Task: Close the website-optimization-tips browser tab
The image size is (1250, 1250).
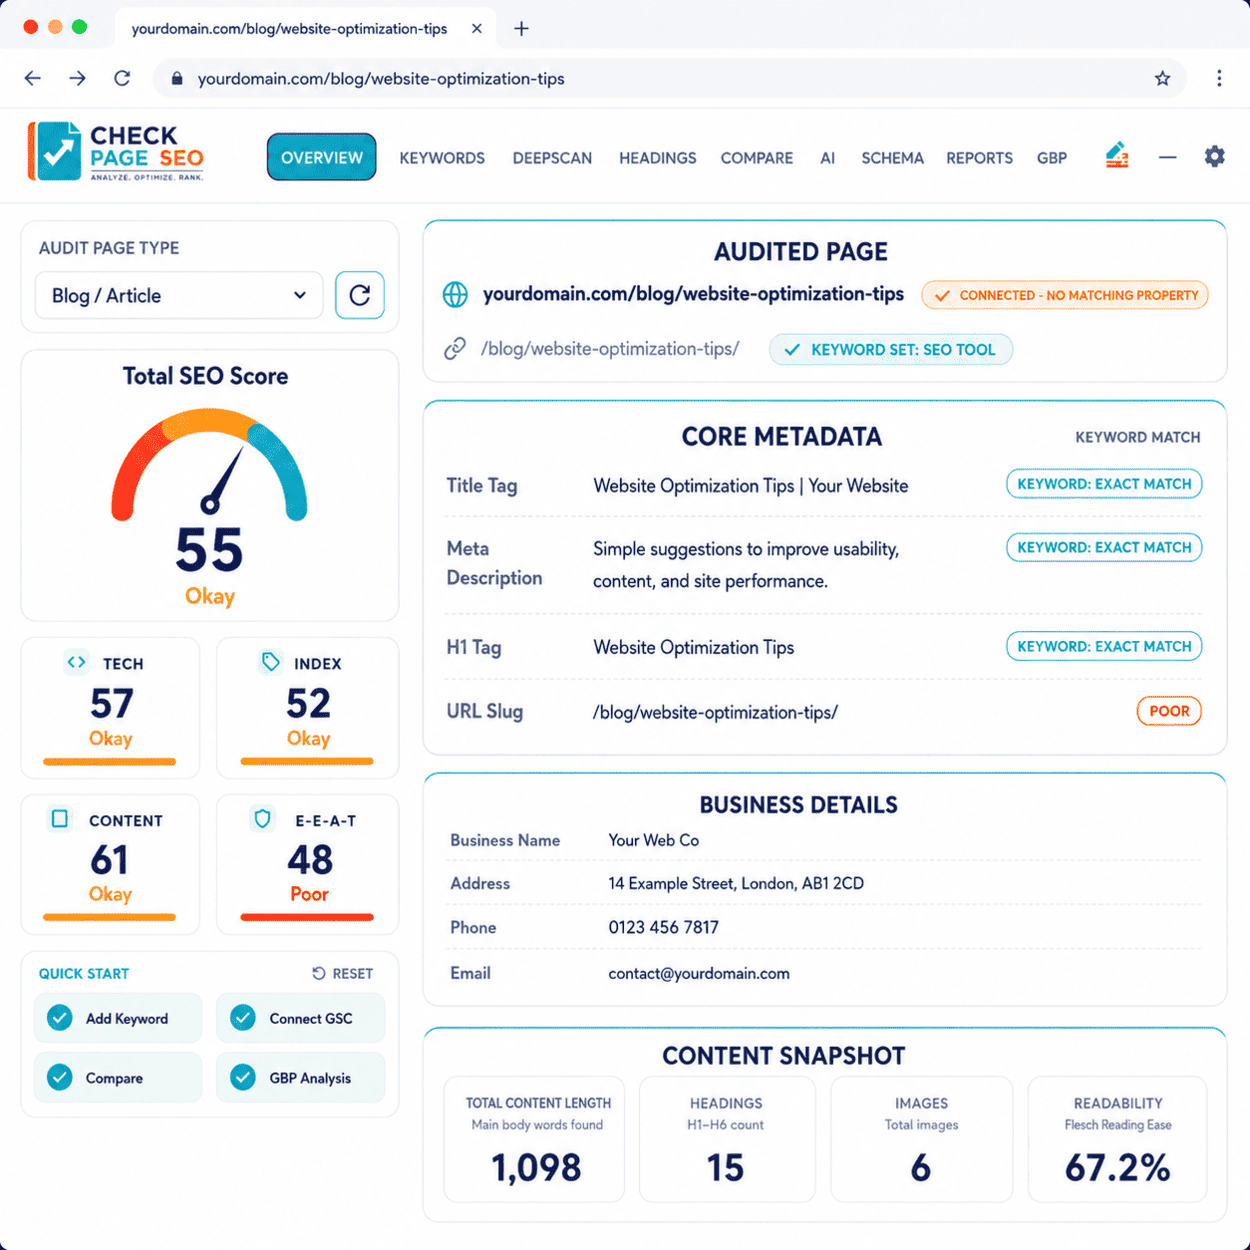Action: click(x=477, y=28)
